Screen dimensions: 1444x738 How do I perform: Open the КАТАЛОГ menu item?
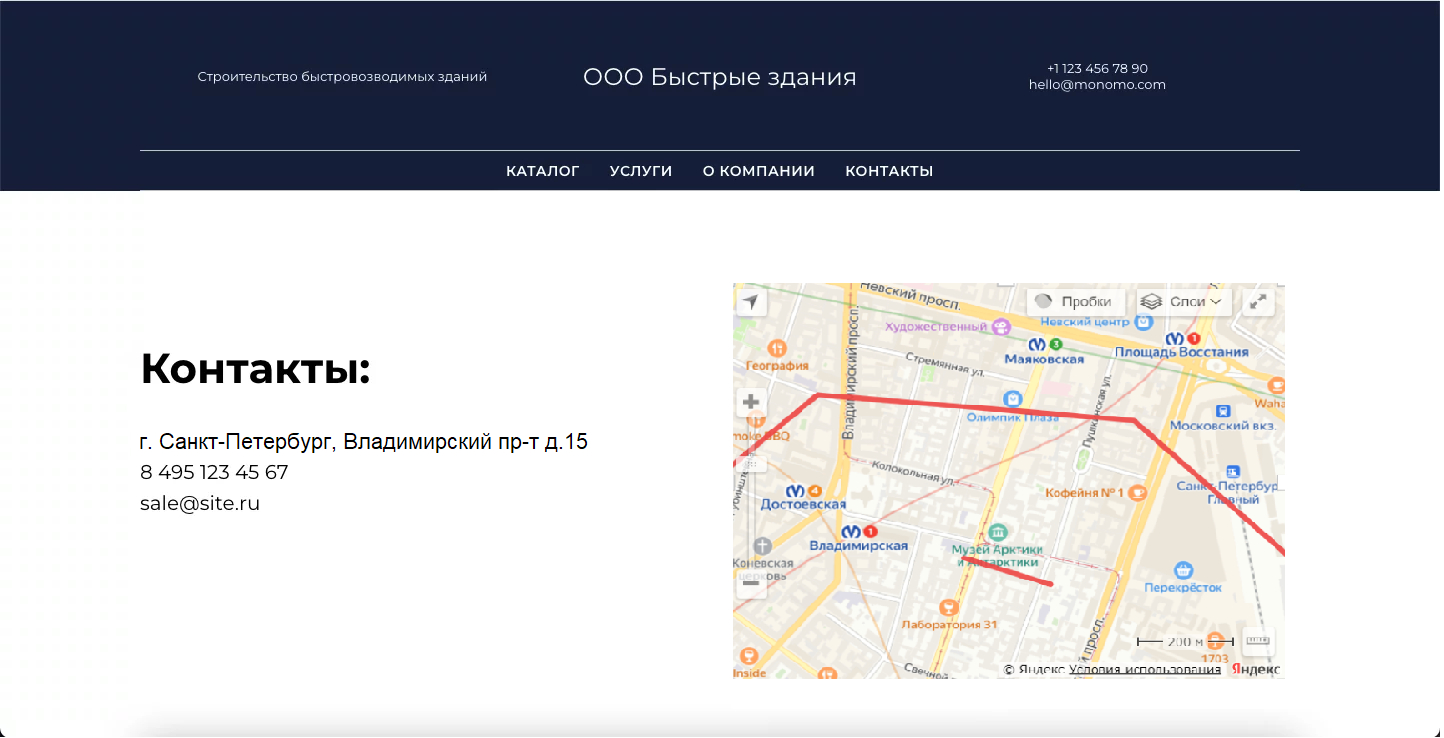543,171
